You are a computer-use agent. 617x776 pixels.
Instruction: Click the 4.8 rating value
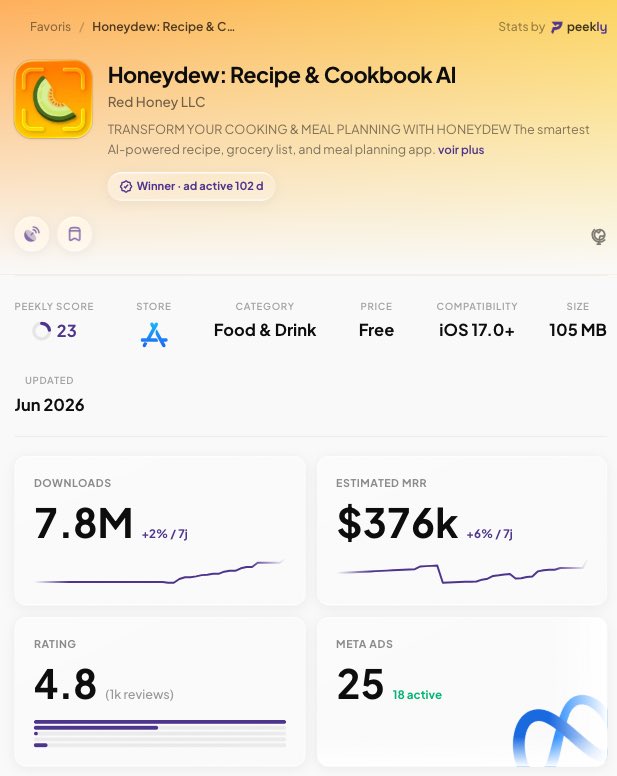tap(65, 684)
